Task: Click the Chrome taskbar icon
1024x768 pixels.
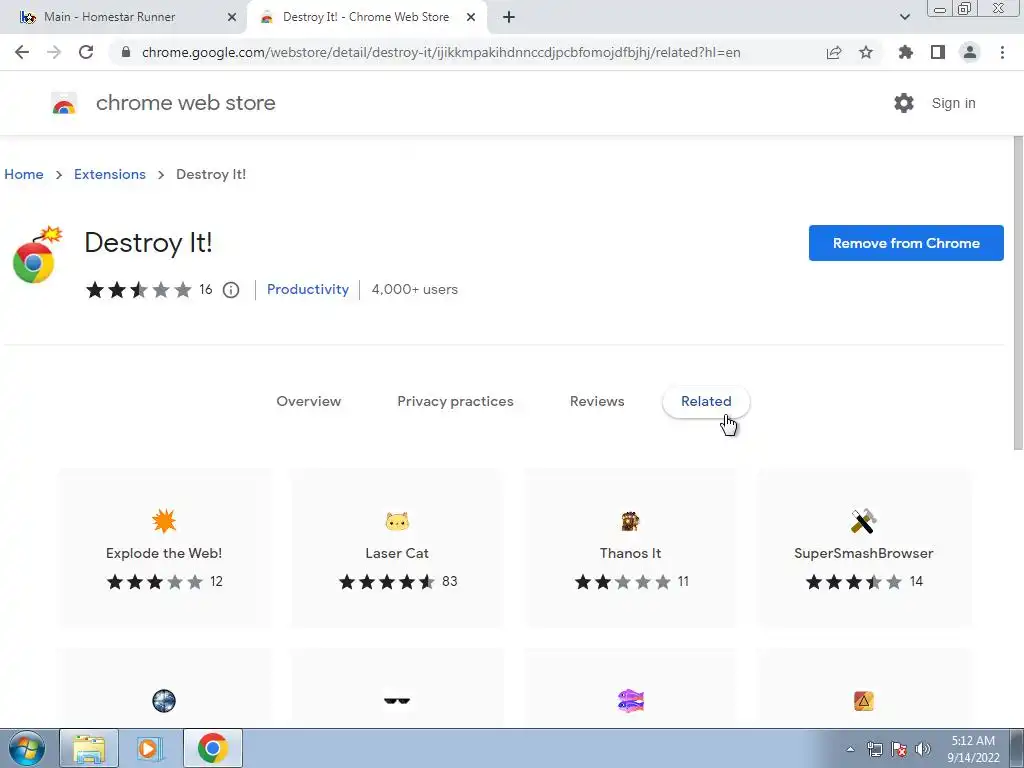Action: point(213,749)
